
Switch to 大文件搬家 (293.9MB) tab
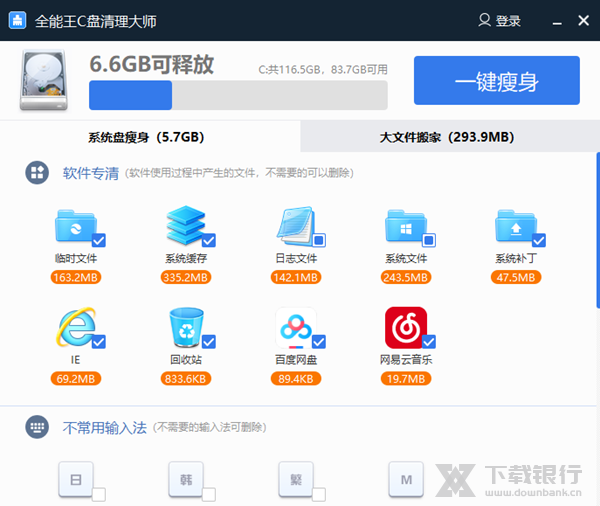tap(448, 137)
